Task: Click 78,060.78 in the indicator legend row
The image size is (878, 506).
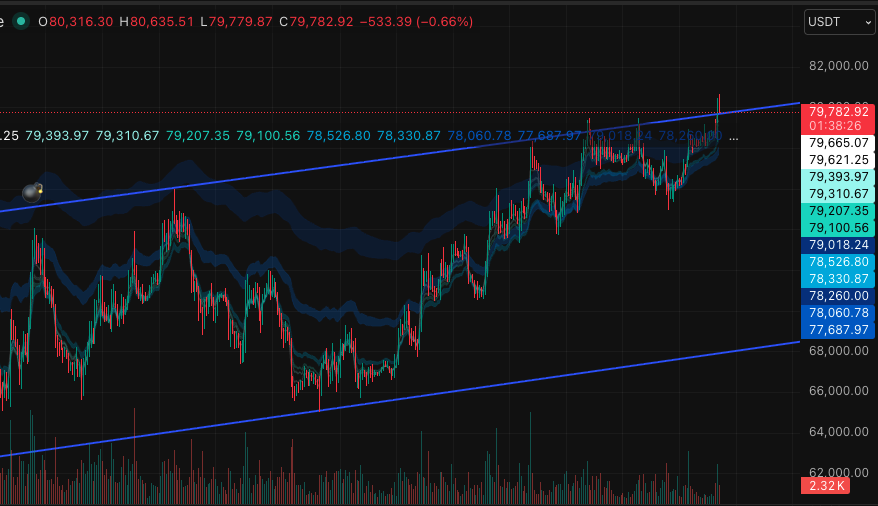Action: (479, 136)
